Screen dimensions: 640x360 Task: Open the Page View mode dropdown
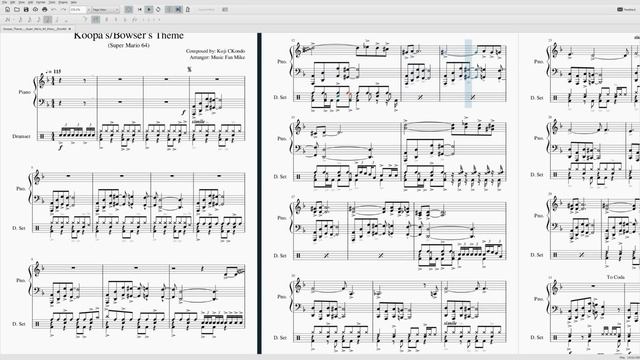pos(106,9)
